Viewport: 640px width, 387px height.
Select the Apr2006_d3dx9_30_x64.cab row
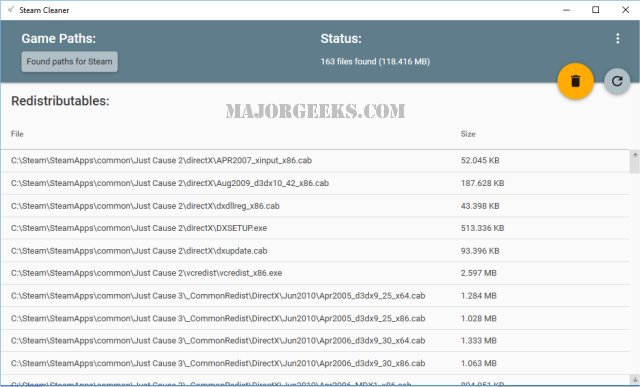(315, 340)
